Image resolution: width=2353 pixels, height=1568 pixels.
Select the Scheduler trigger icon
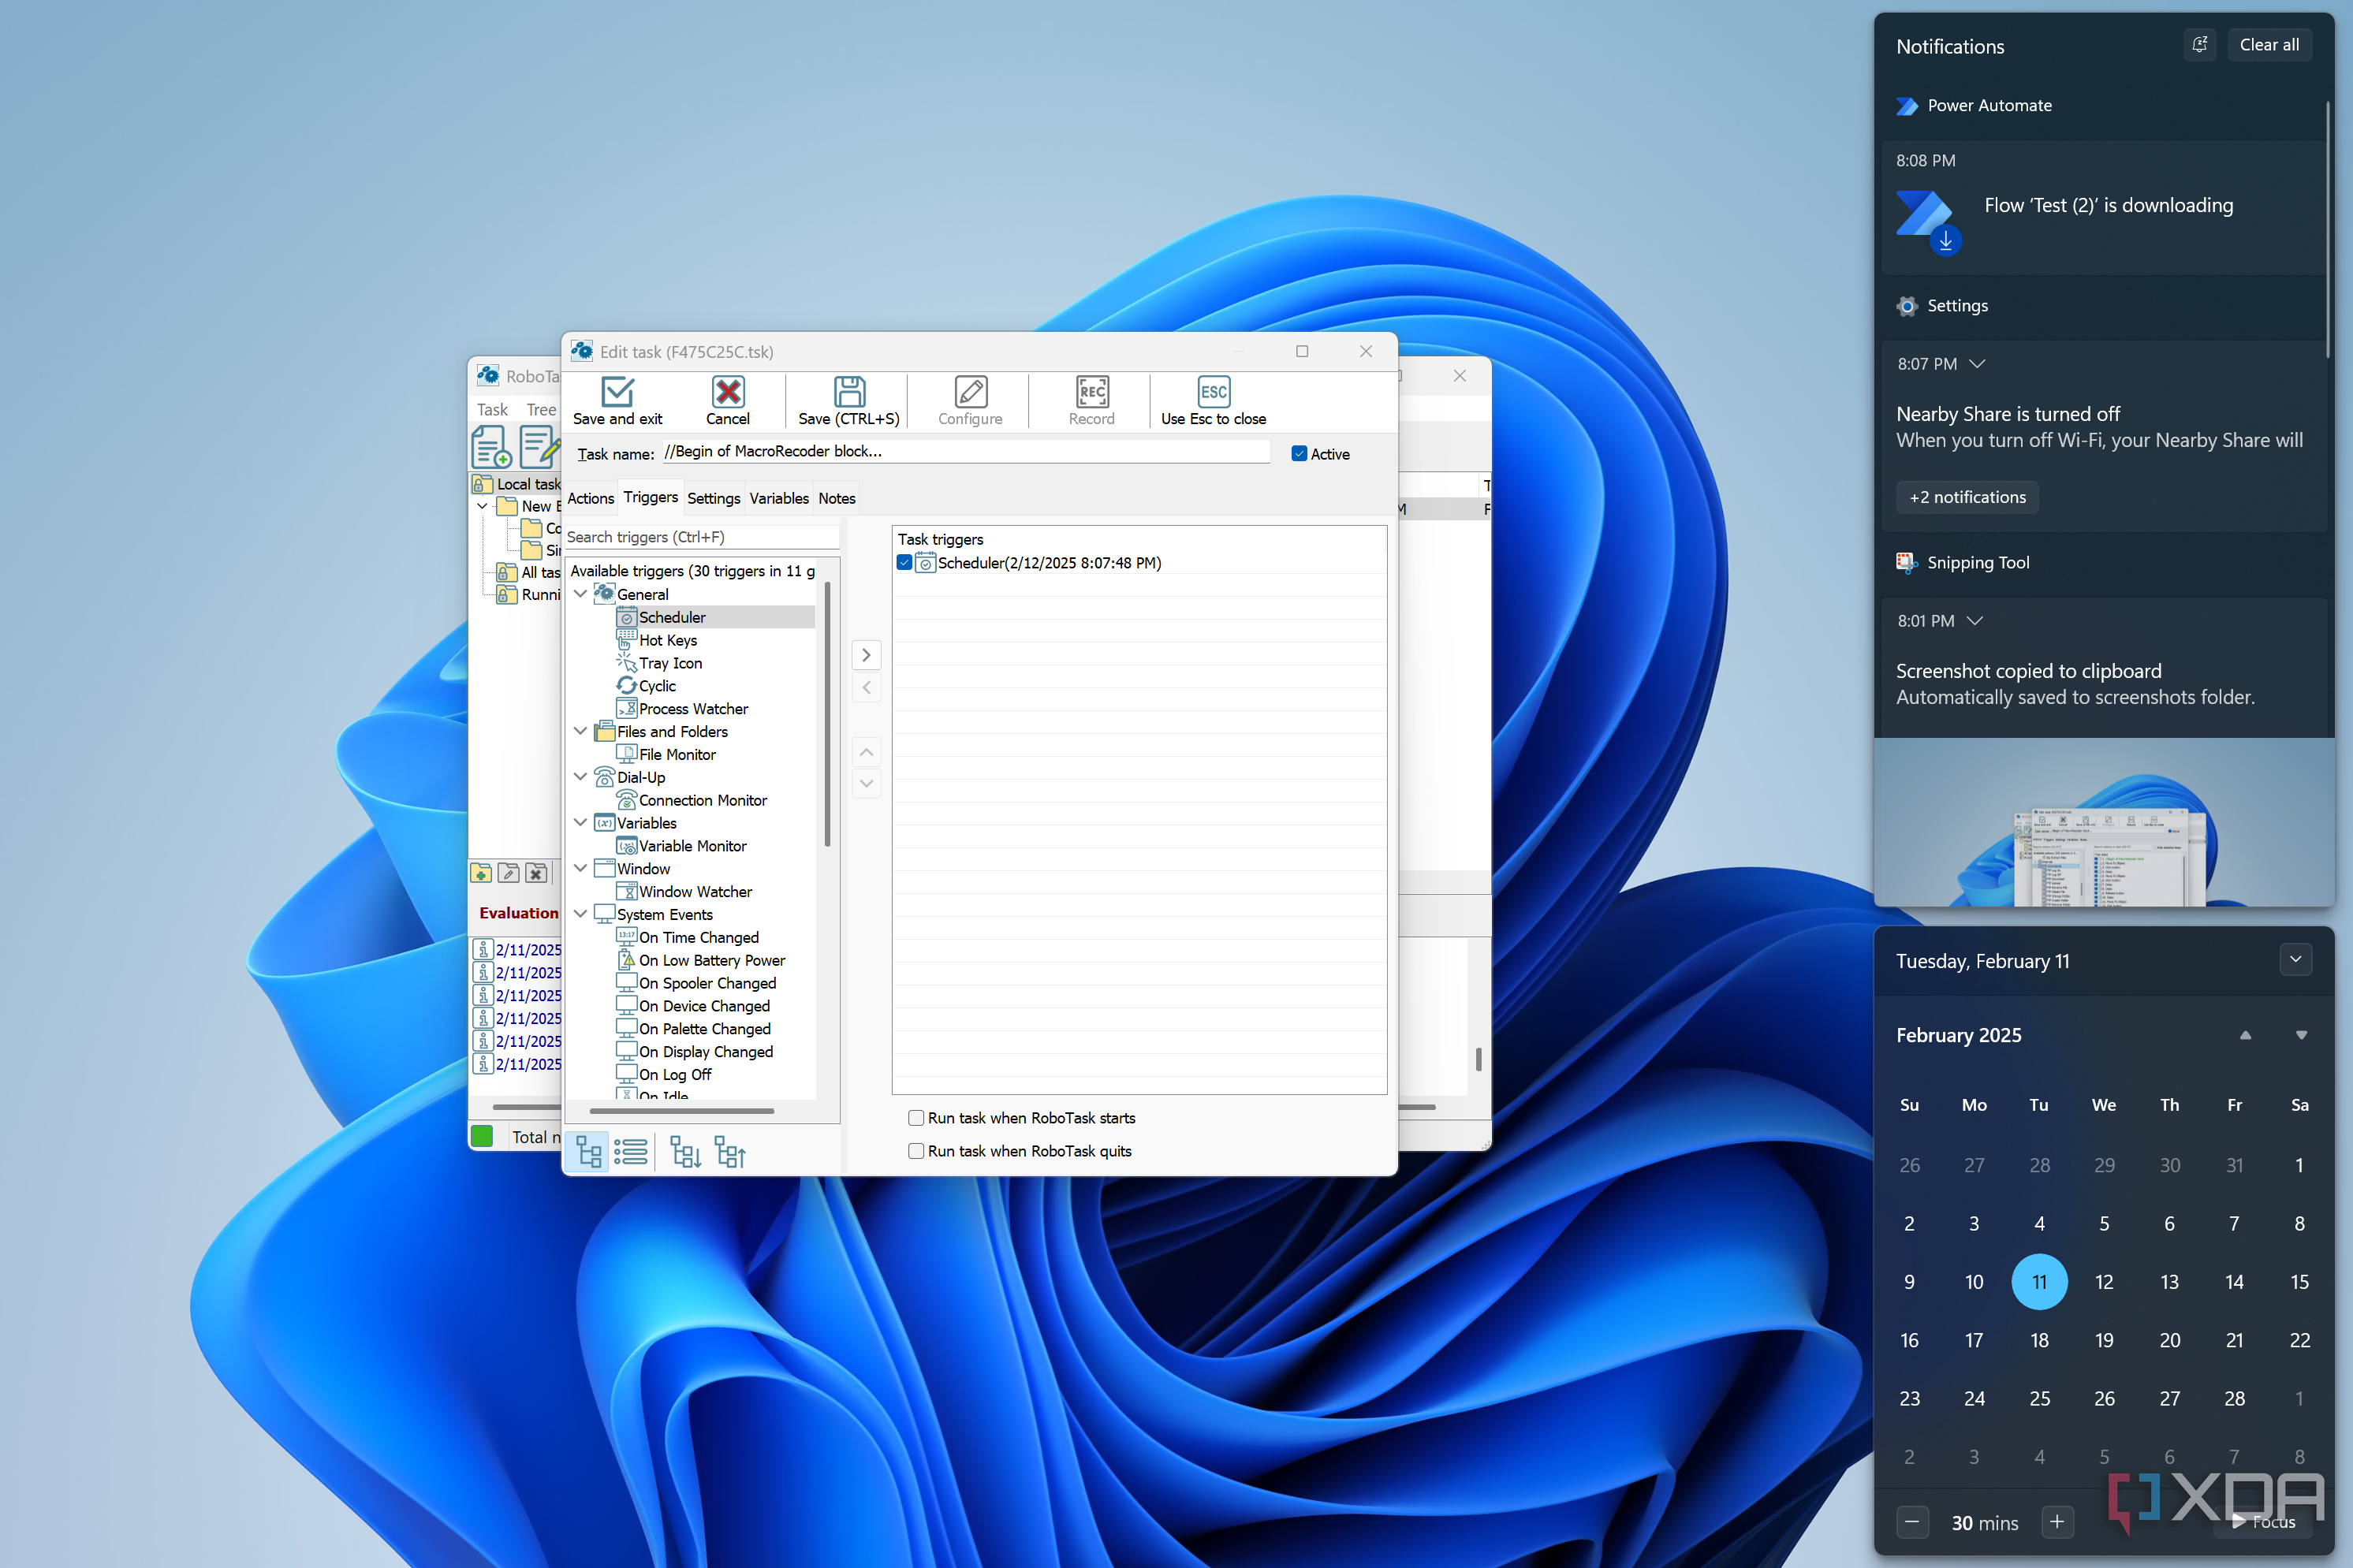pyautogui.click(x=628, y=617)
